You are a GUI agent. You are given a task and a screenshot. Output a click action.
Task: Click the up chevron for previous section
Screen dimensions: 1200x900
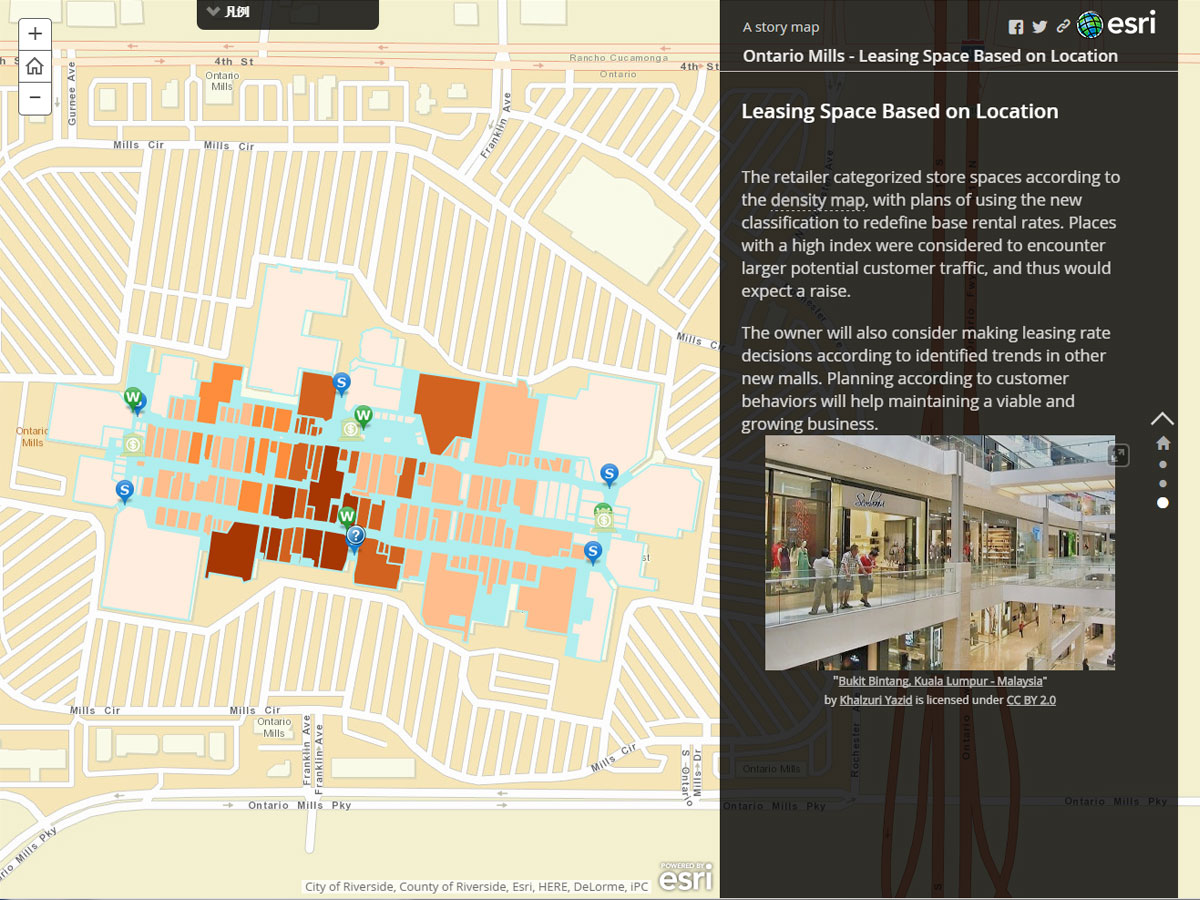(x=1162, y=418)
